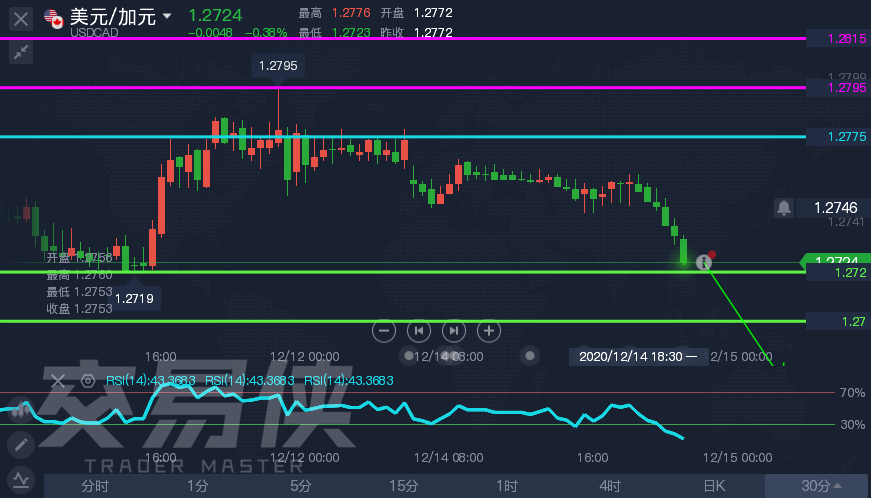Click the info marker on the trend line

pyautogui.click(x=703, y=262)
